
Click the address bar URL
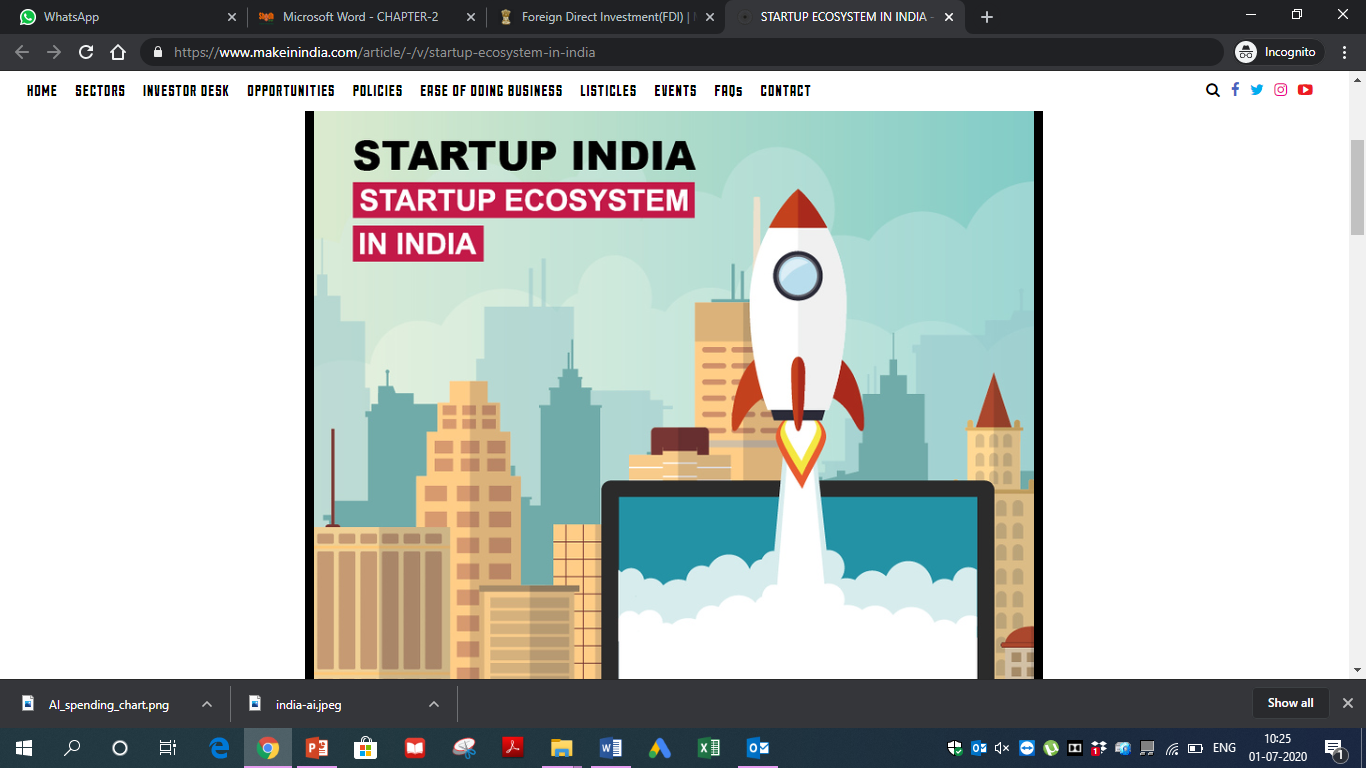(x=384, y=52)
